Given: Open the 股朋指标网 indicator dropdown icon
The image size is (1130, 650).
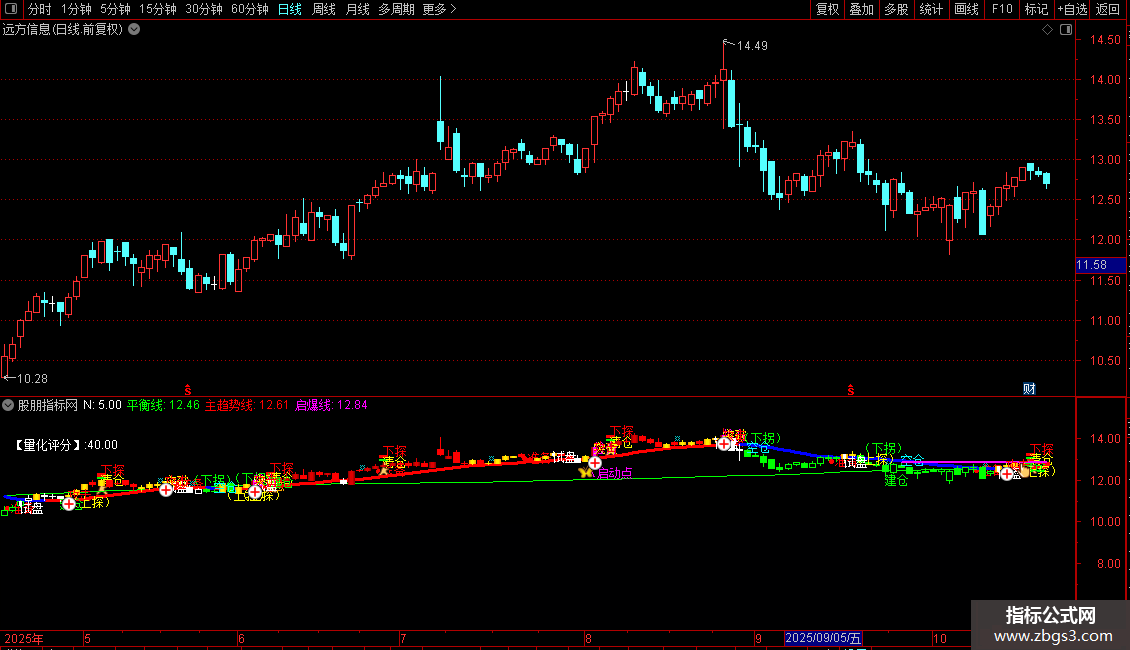Looking at the screenshot, I should [x=8, y=405].
